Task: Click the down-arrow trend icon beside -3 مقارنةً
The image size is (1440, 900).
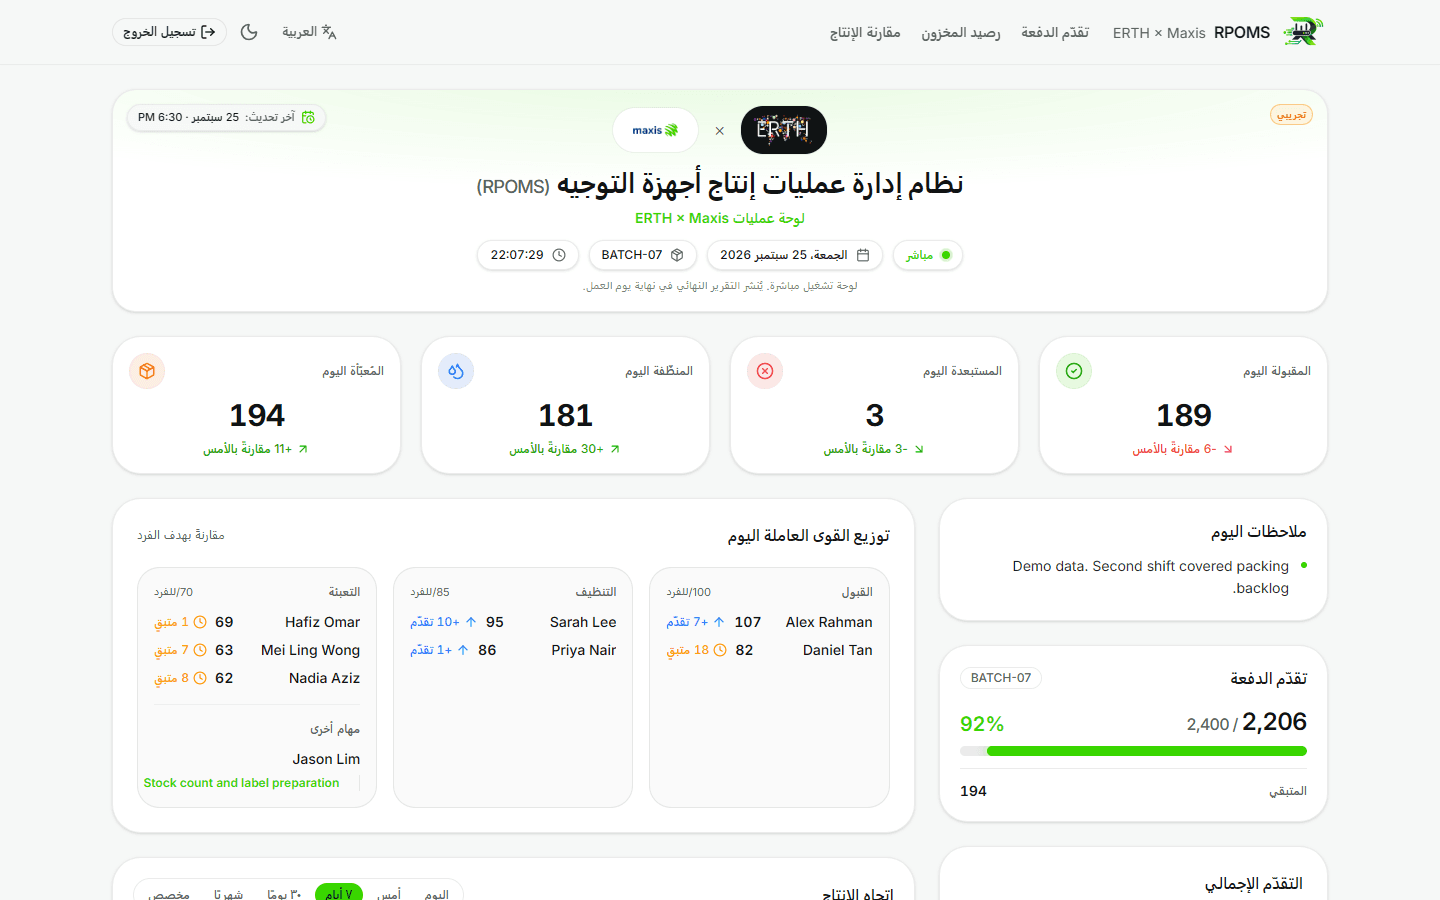Action: click(x=919, y=450)
